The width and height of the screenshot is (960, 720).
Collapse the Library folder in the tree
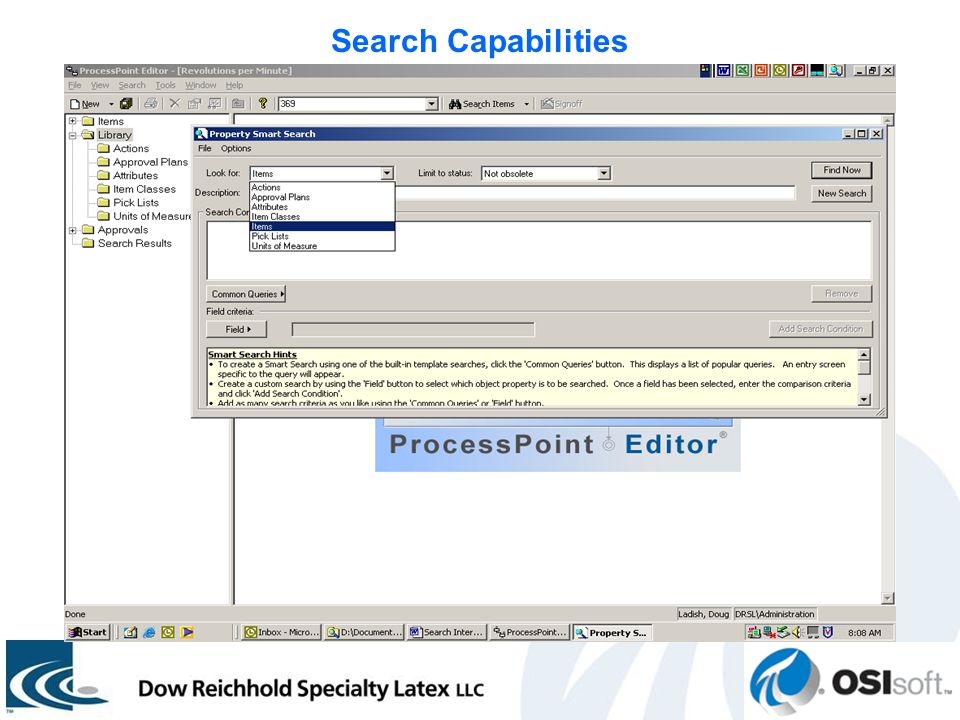tap(72, 135)
